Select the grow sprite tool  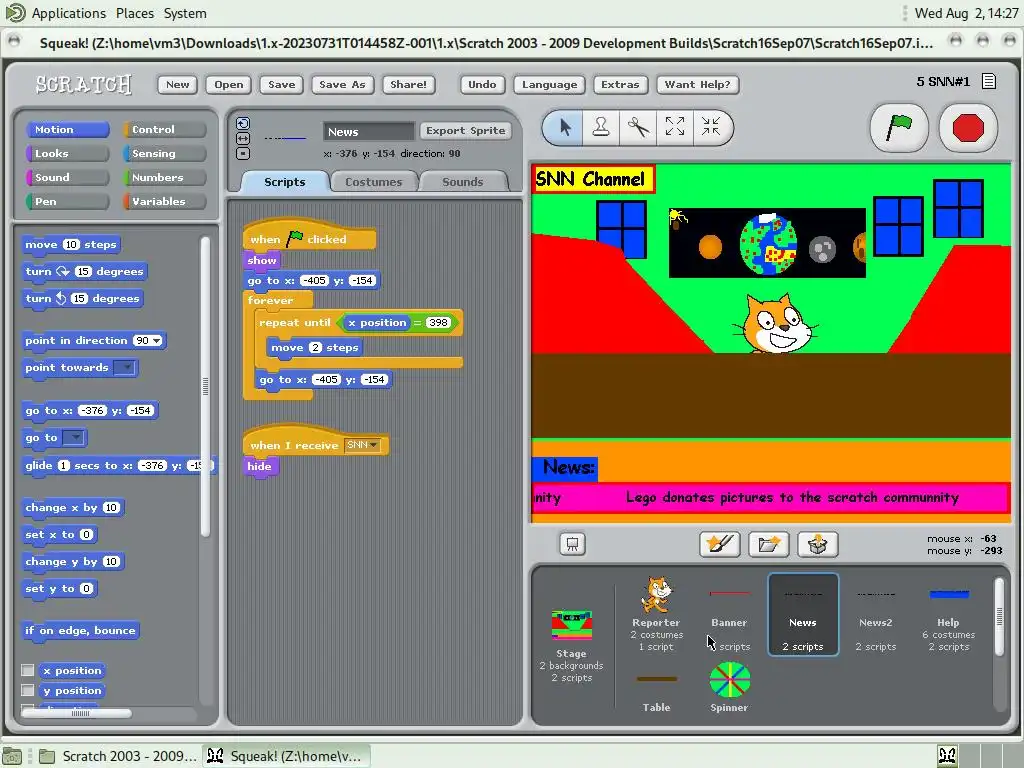pyautogui.click(x=675, y=127)
